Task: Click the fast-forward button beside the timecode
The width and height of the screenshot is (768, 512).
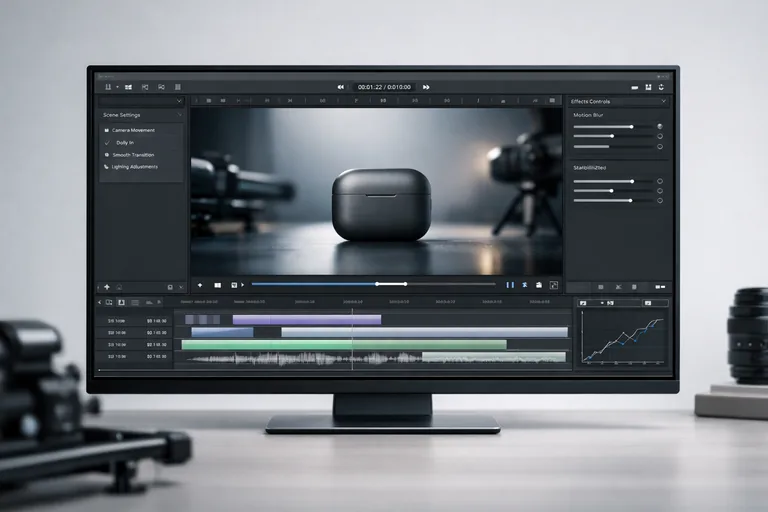Action: click(426, 87)
